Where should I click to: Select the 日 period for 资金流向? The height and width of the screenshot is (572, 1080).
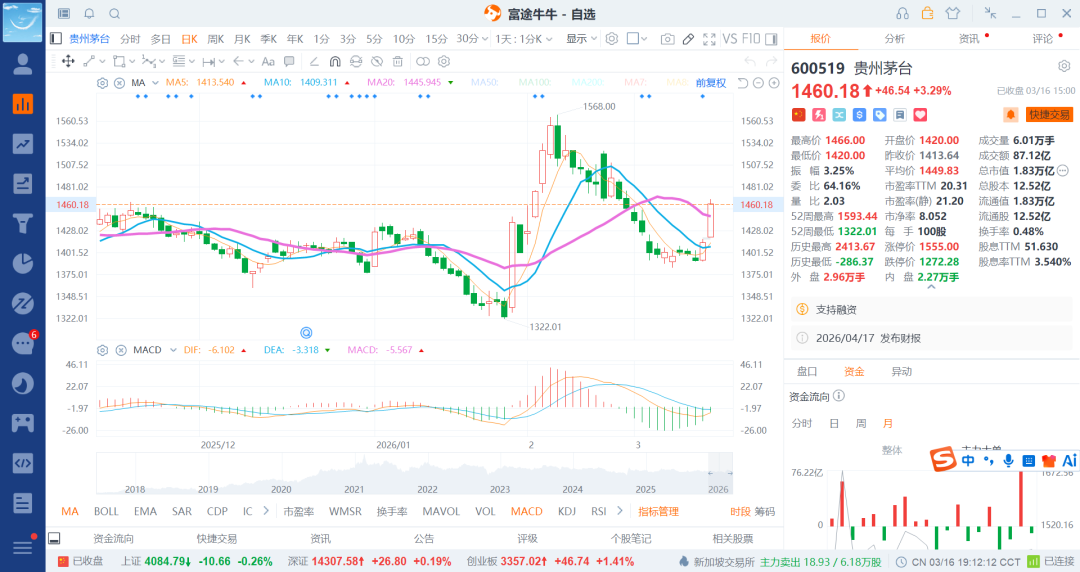[x=834, y=423]
